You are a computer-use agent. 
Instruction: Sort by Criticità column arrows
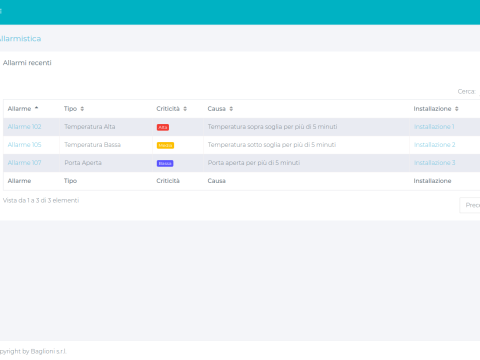tap(185, 109)
